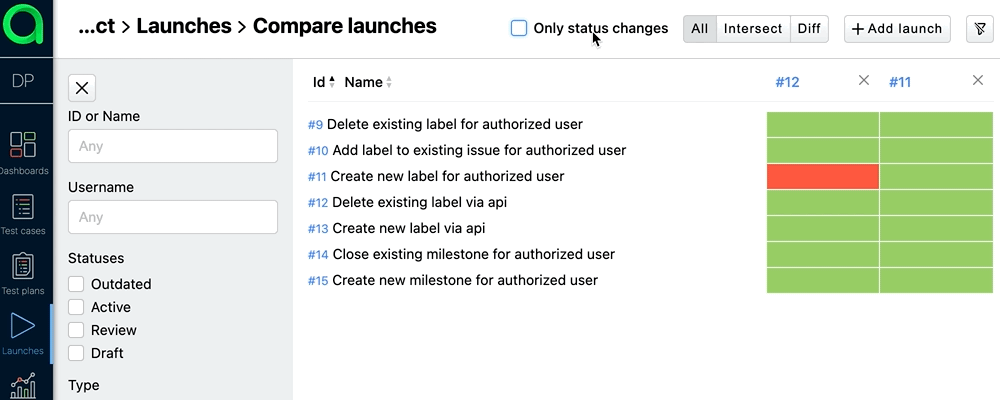Select the Draft status checkbox
The width and height of the screenshot is (1000, 400).
point(76,353)
